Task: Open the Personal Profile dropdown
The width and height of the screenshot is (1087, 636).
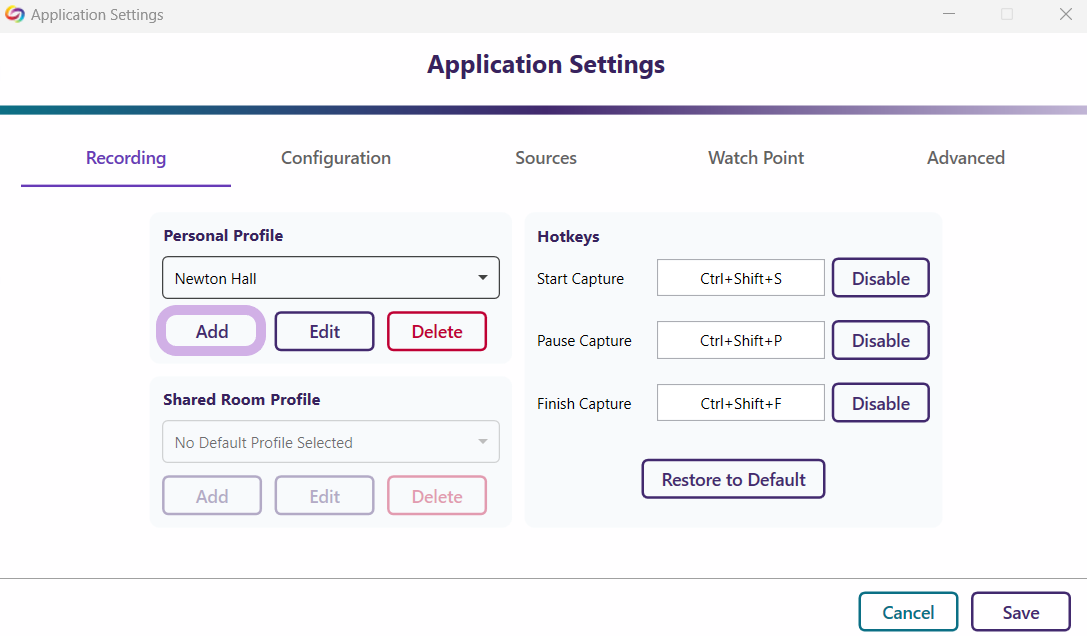Action: click(331, 278)
